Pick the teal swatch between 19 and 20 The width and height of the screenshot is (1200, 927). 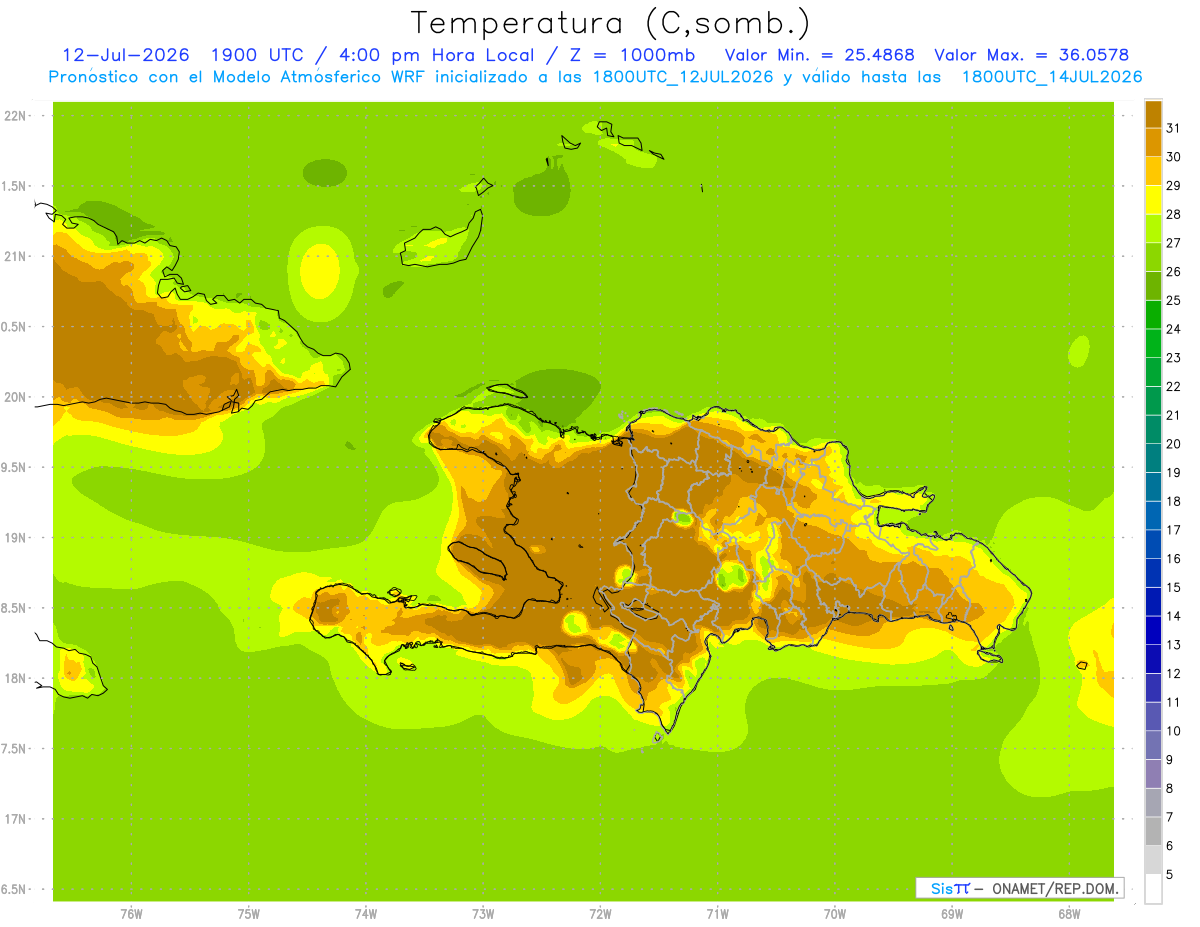click(x=1153, y=458)
